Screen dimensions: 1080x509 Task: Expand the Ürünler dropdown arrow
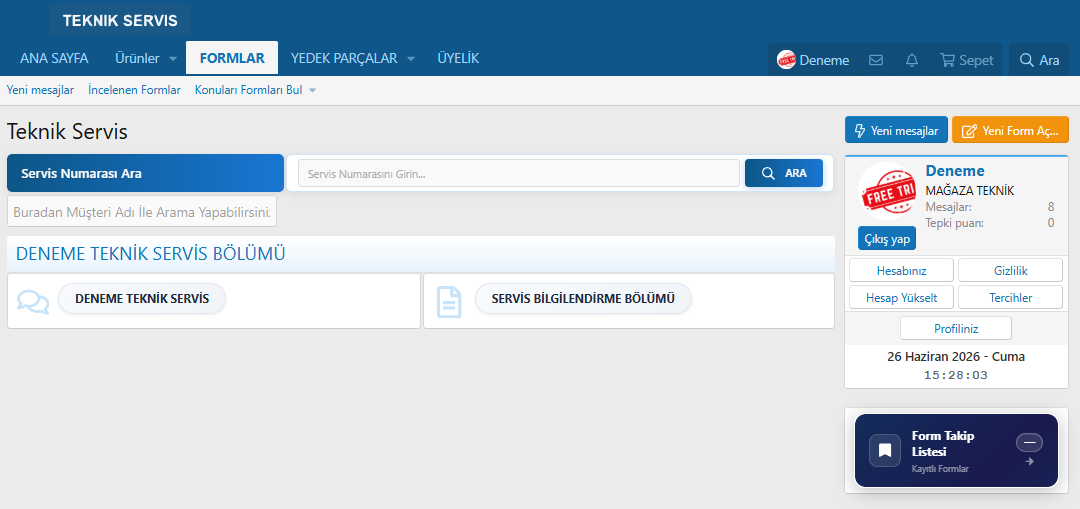[173, 59]
